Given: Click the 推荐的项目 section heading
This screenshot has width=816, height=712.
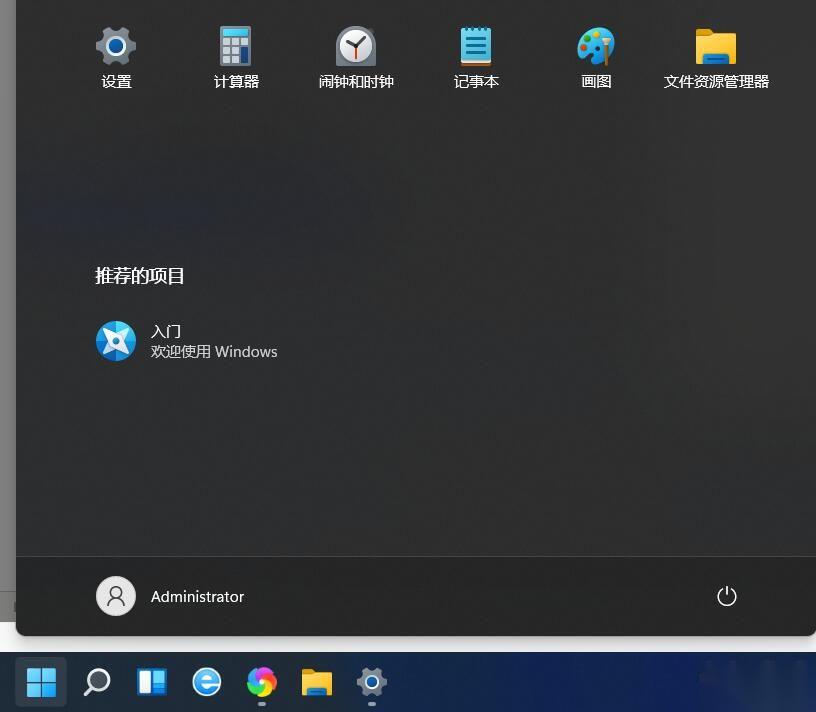Looking at the screenshot, I should click(x=140, y=276).
